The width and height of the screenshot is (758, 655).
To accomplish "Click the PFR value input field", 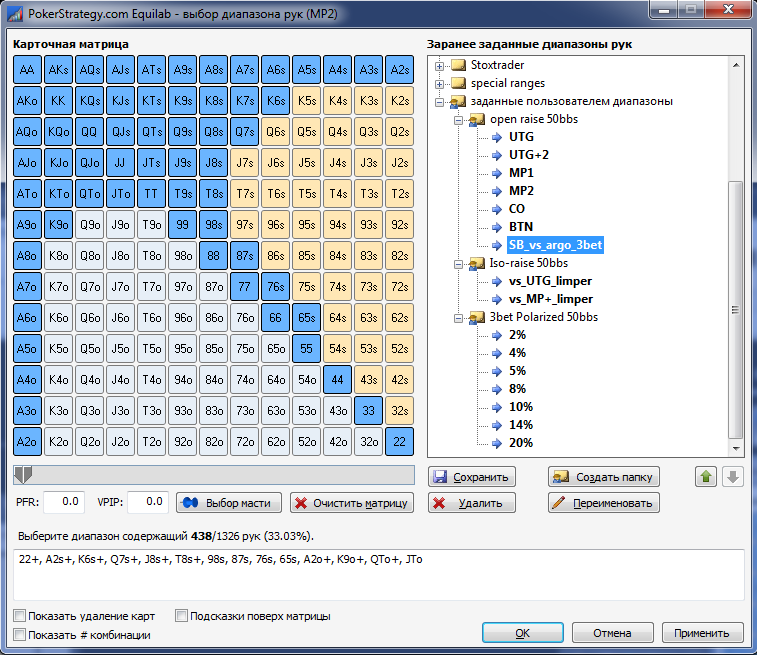I will point(64,502).
